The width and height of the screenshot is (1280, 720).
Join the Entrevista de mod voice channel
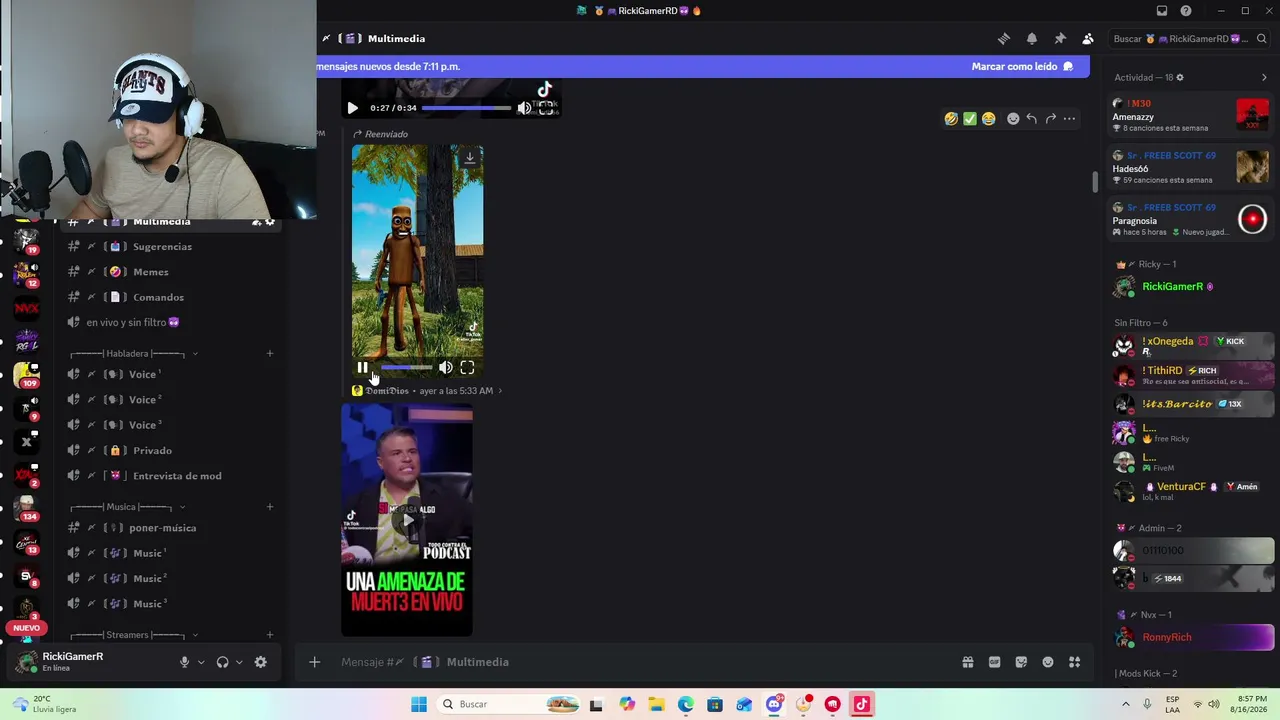click(177, 476)
